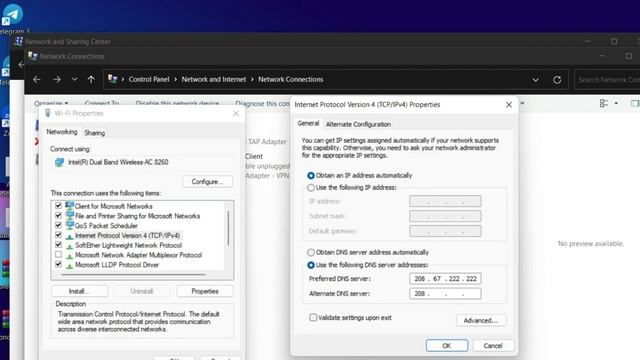Click the Client for Microsoft Networks icon

point(70,205)
